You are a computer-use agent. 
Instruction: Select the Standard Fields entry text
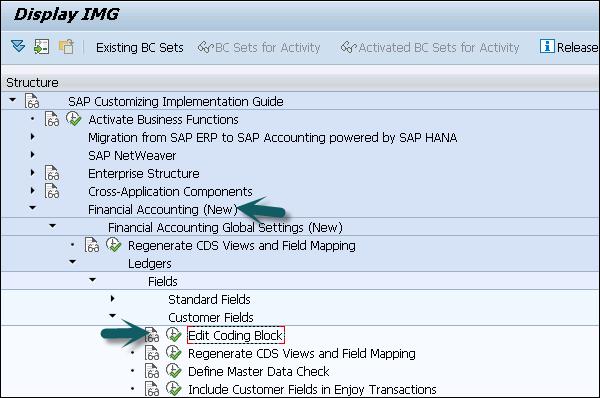(x=209, y=299)
